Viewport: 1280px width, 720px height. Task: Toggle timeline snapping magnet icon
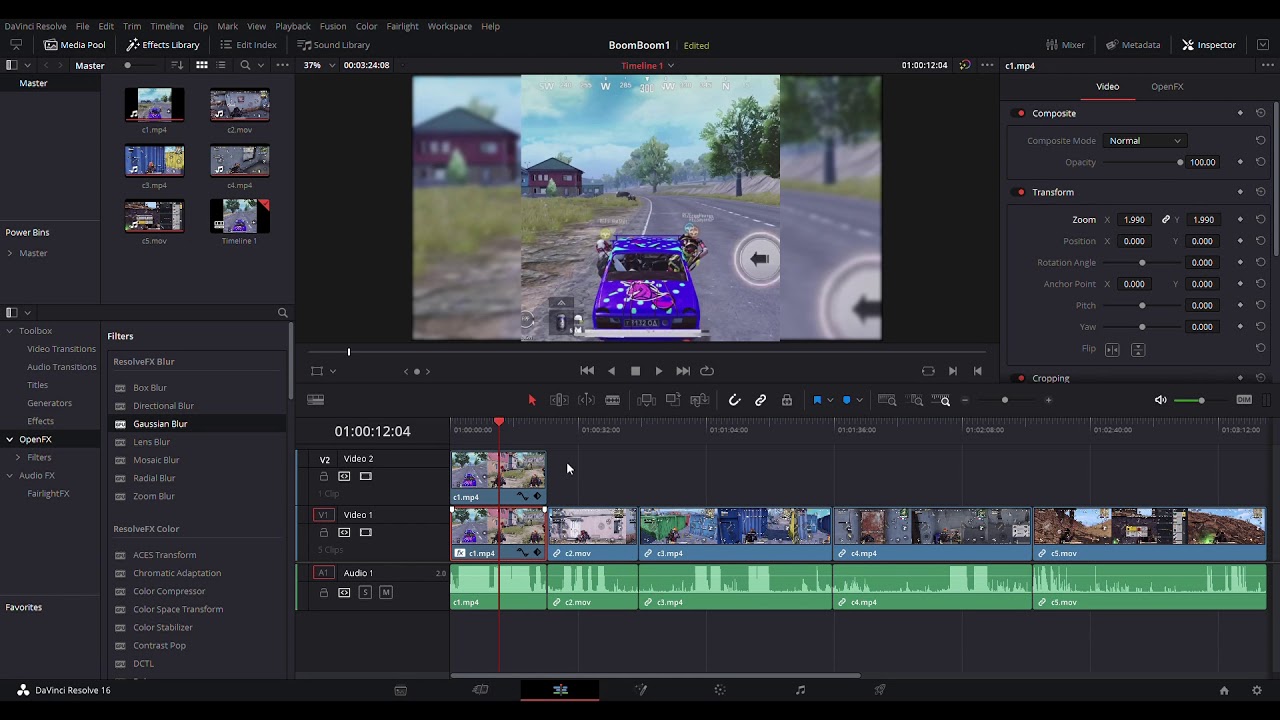click(x=734, y=400)
